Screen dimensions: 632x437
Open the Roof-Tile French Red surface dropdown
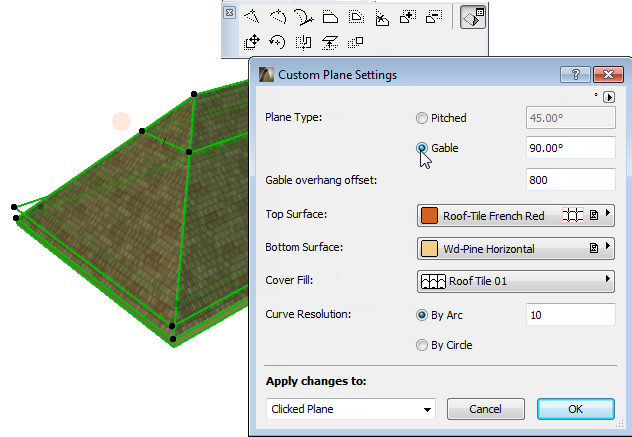tap(516, 215)
